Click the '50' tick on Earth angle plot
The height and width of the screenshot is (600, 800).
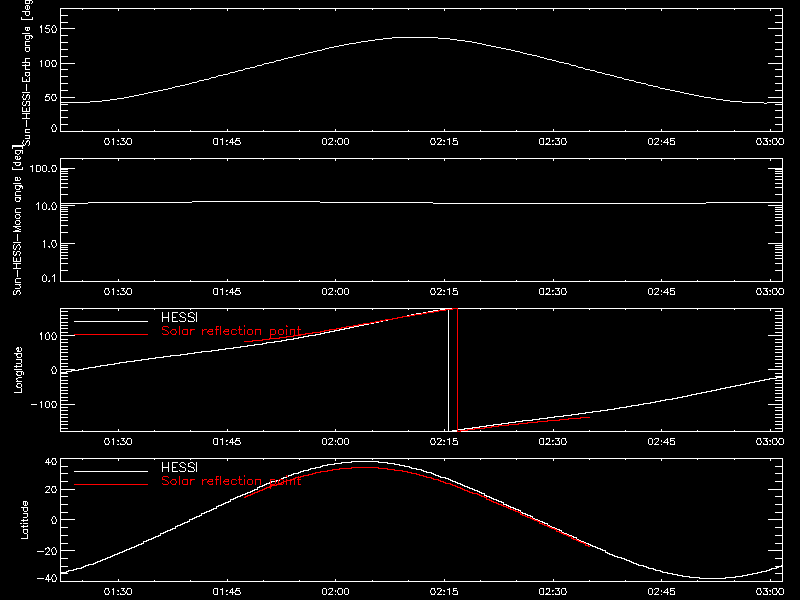(x=51, y=97)
